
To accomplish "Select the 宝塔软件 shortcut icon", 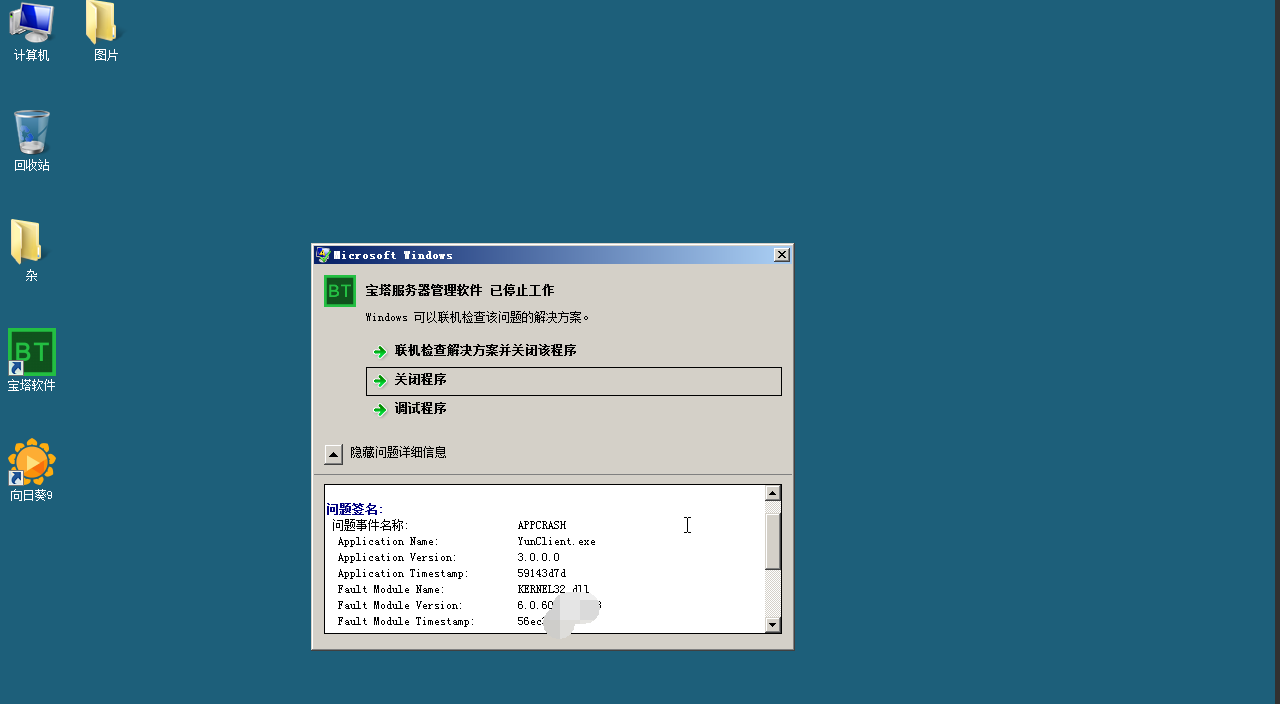I will [31, 361].
